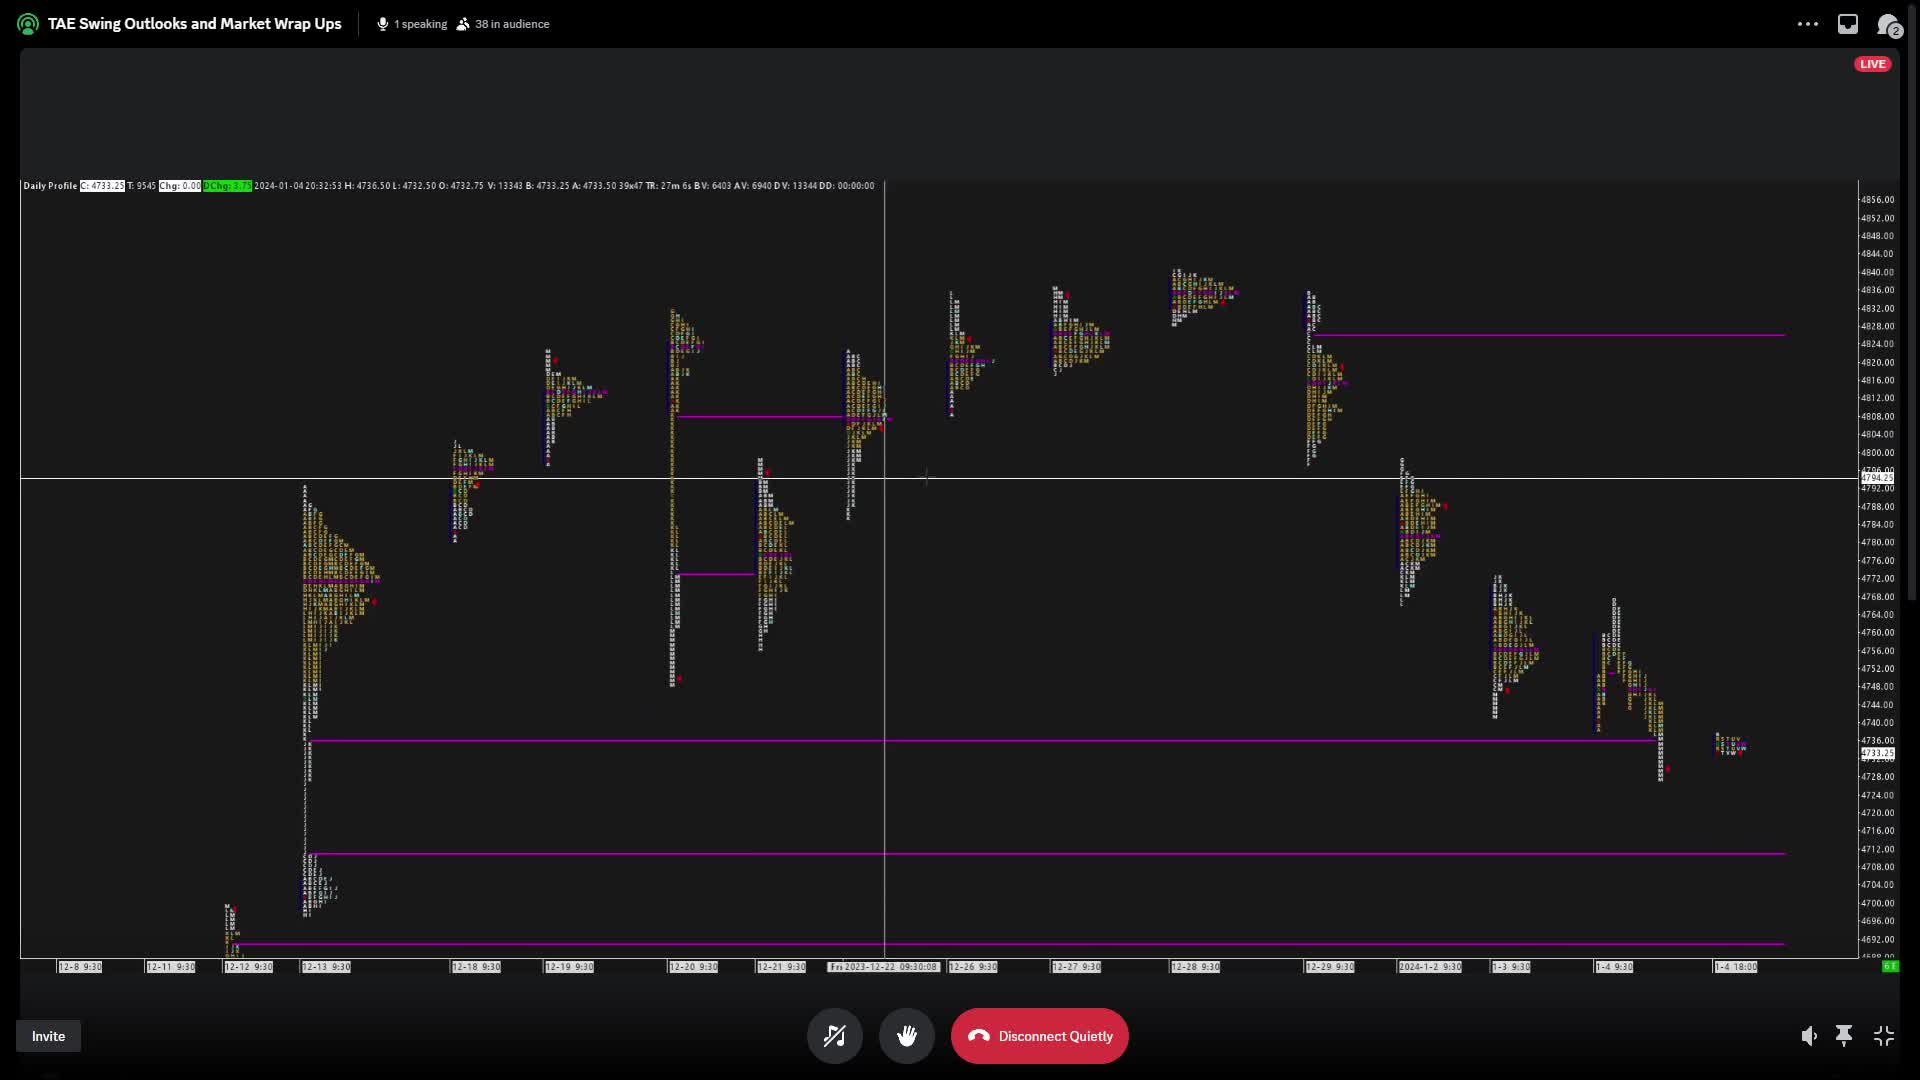1920x1080 pixels.
Task: Open the Discord inbox
Action: tap(1848, 23)
